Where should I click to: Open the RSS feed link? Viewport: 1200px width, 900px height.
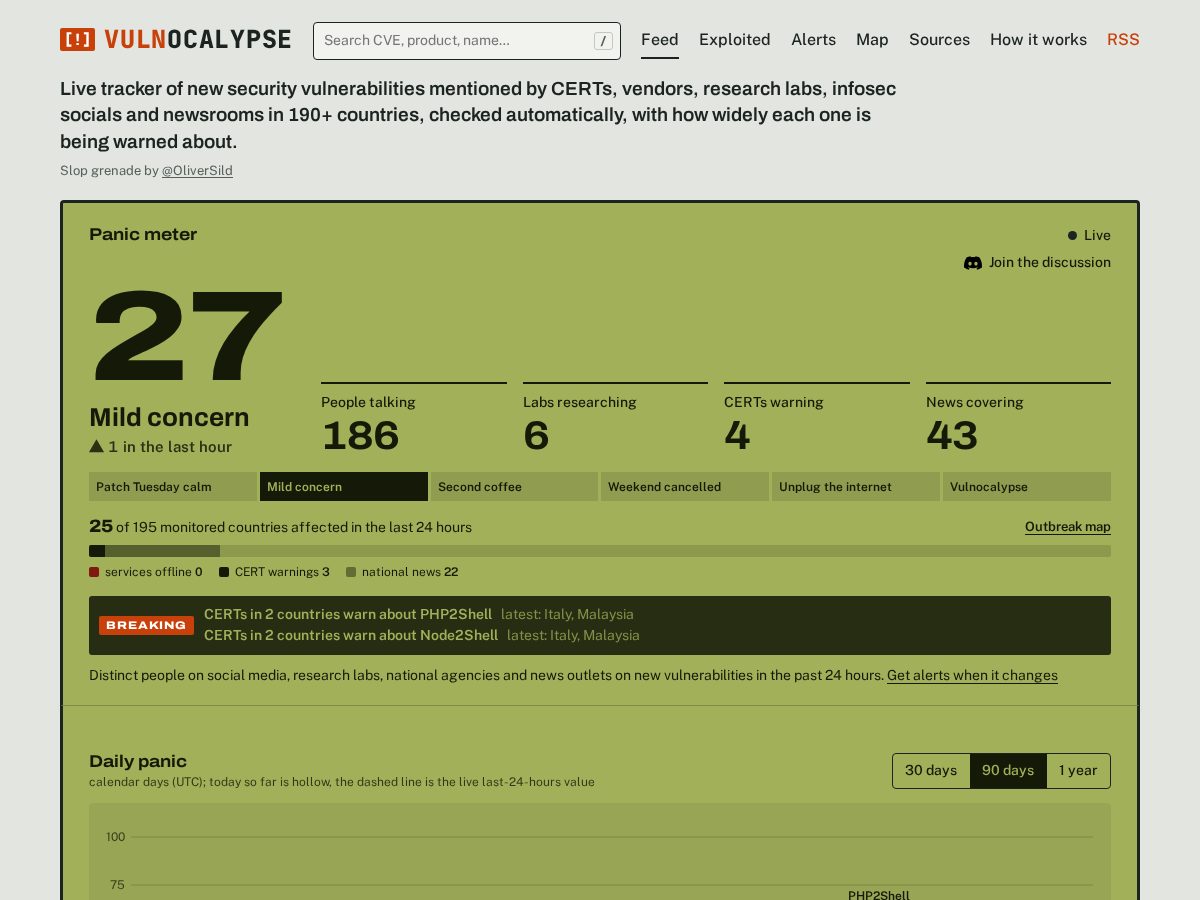click(1123, 40)
